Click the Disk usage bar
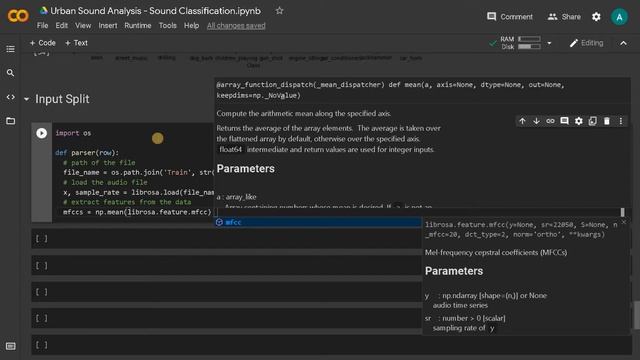The image size is (640, 360). coord(529,47)
